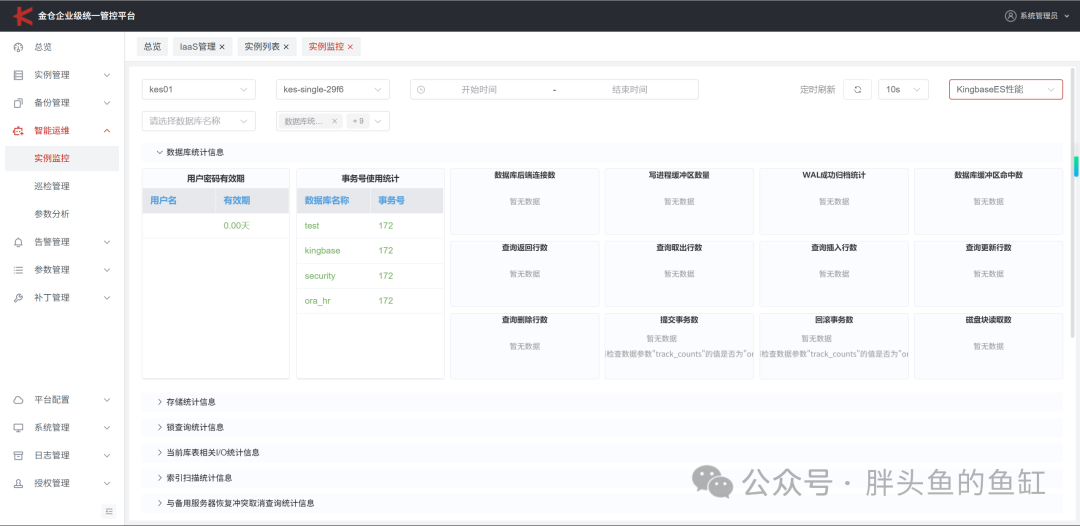
Task: Click the 系统管理 monitor icon
Action: click(19, 428)
